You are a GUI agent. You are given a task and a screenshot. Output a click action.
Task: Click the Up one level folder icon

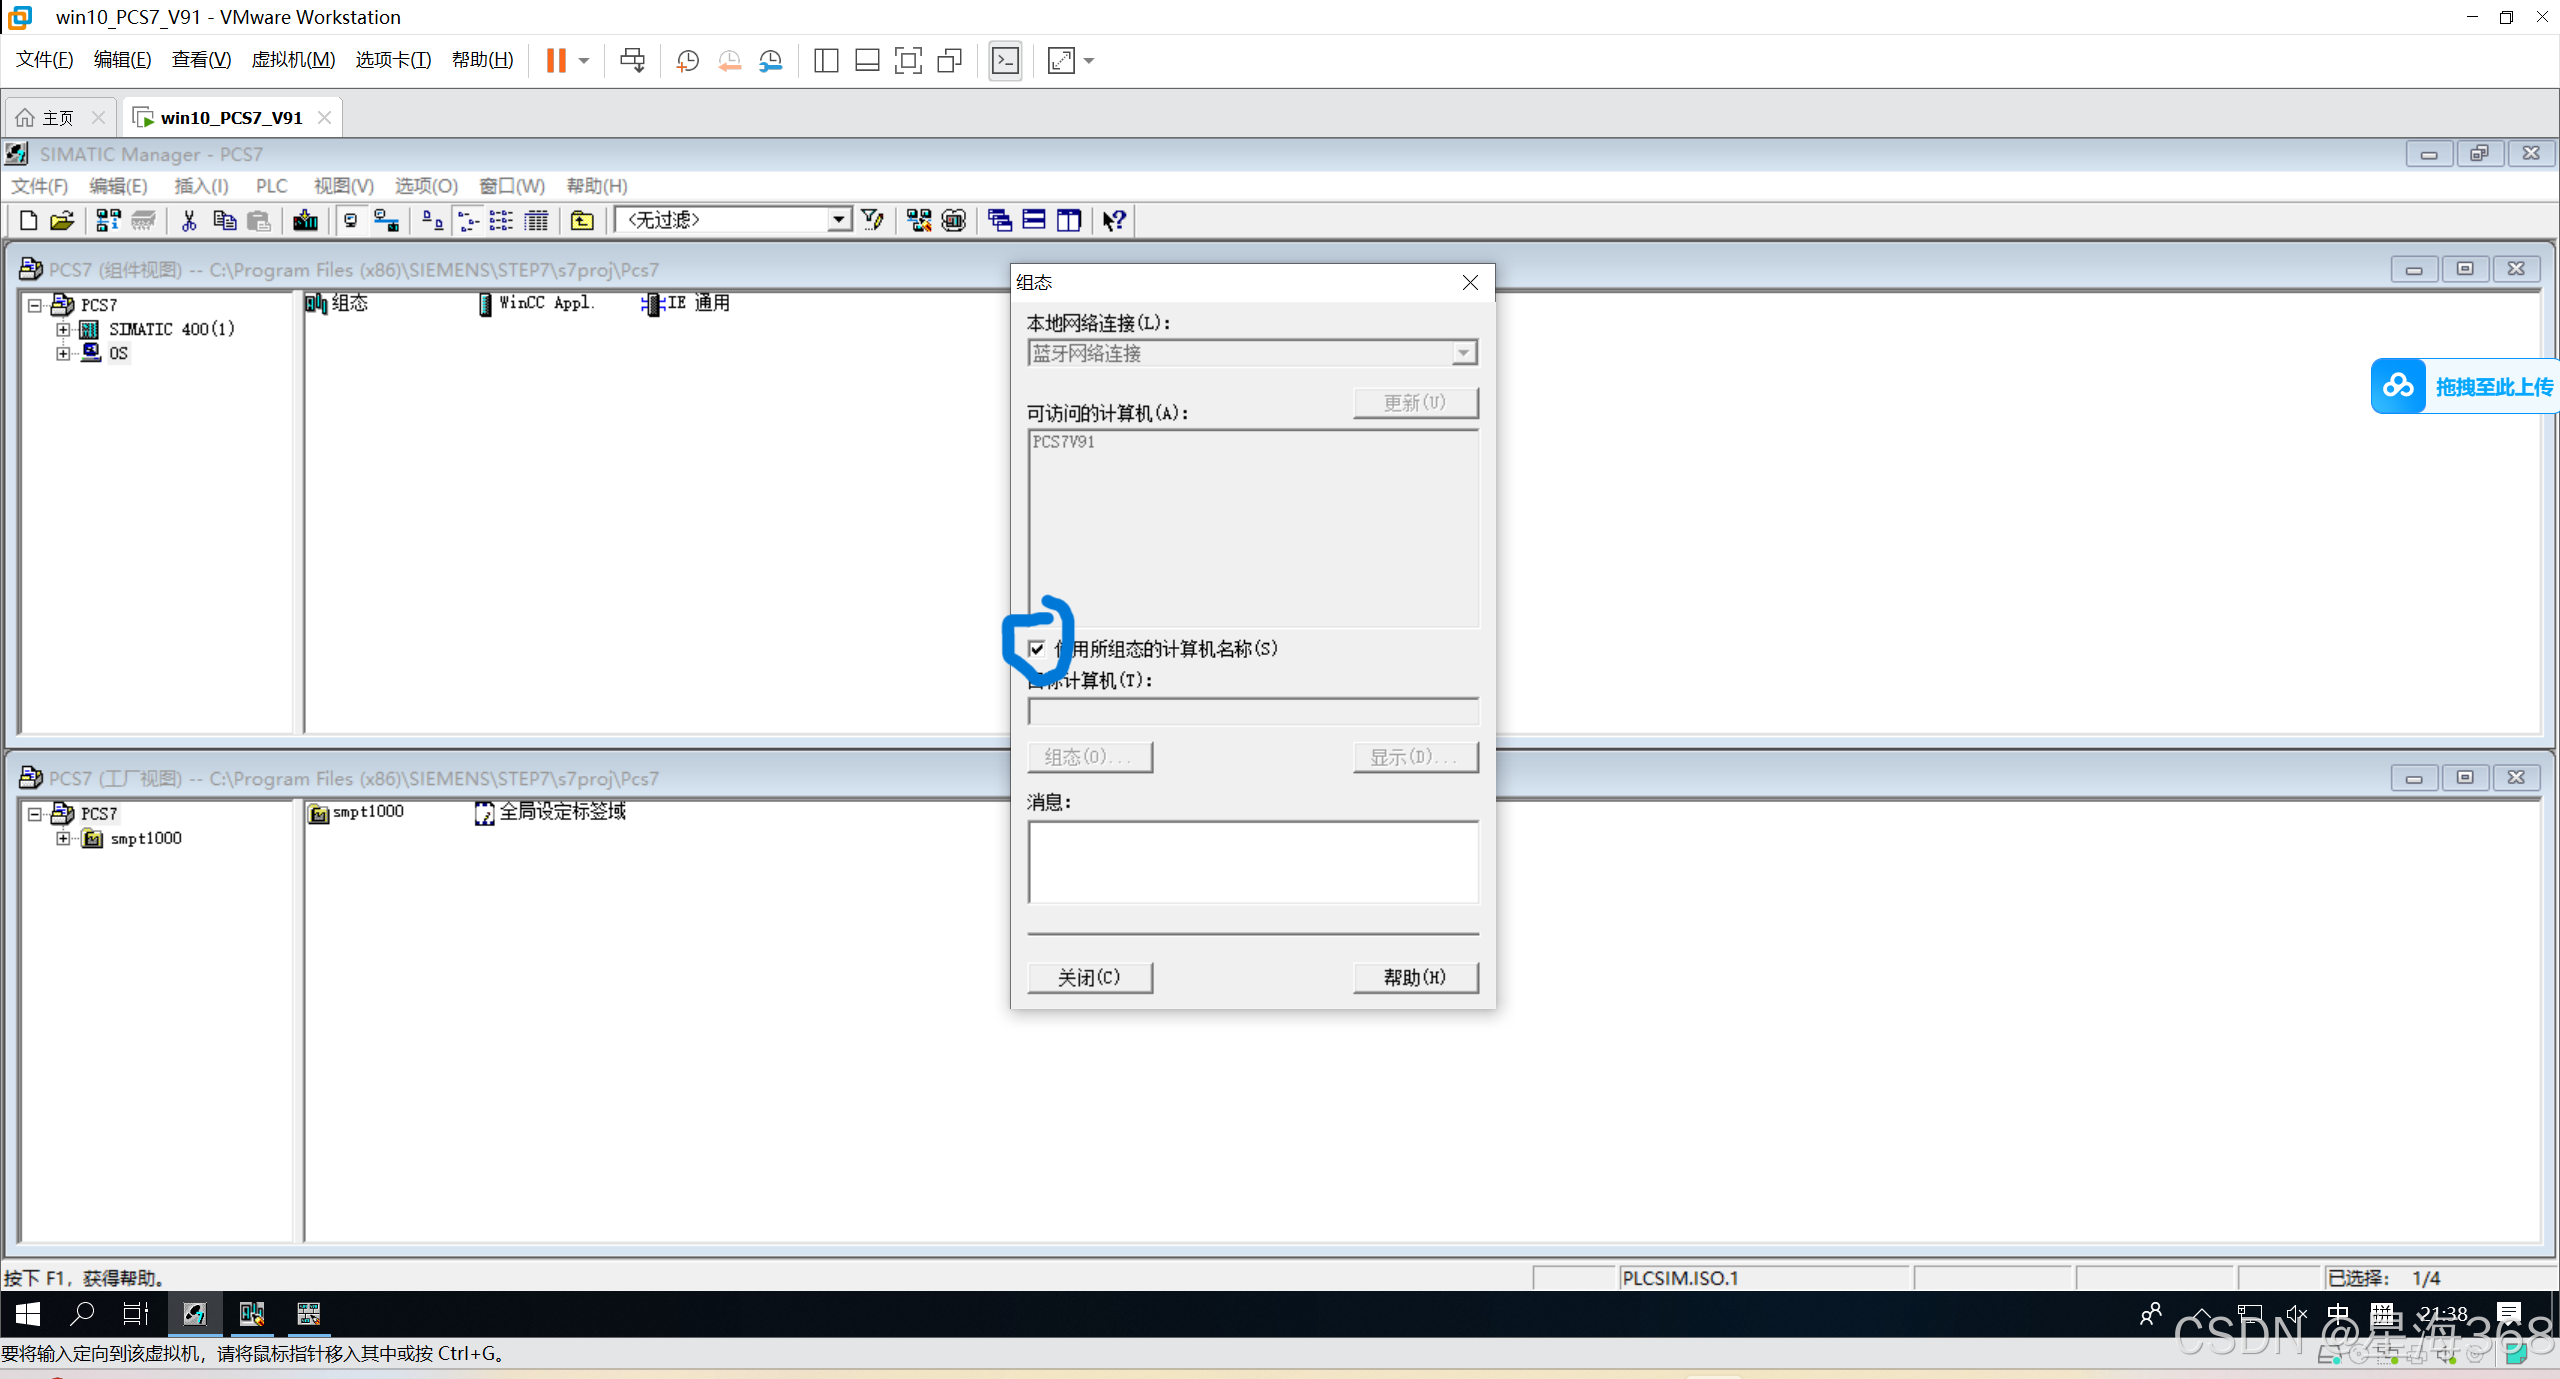pyautogui.click(x=582, y=220)
